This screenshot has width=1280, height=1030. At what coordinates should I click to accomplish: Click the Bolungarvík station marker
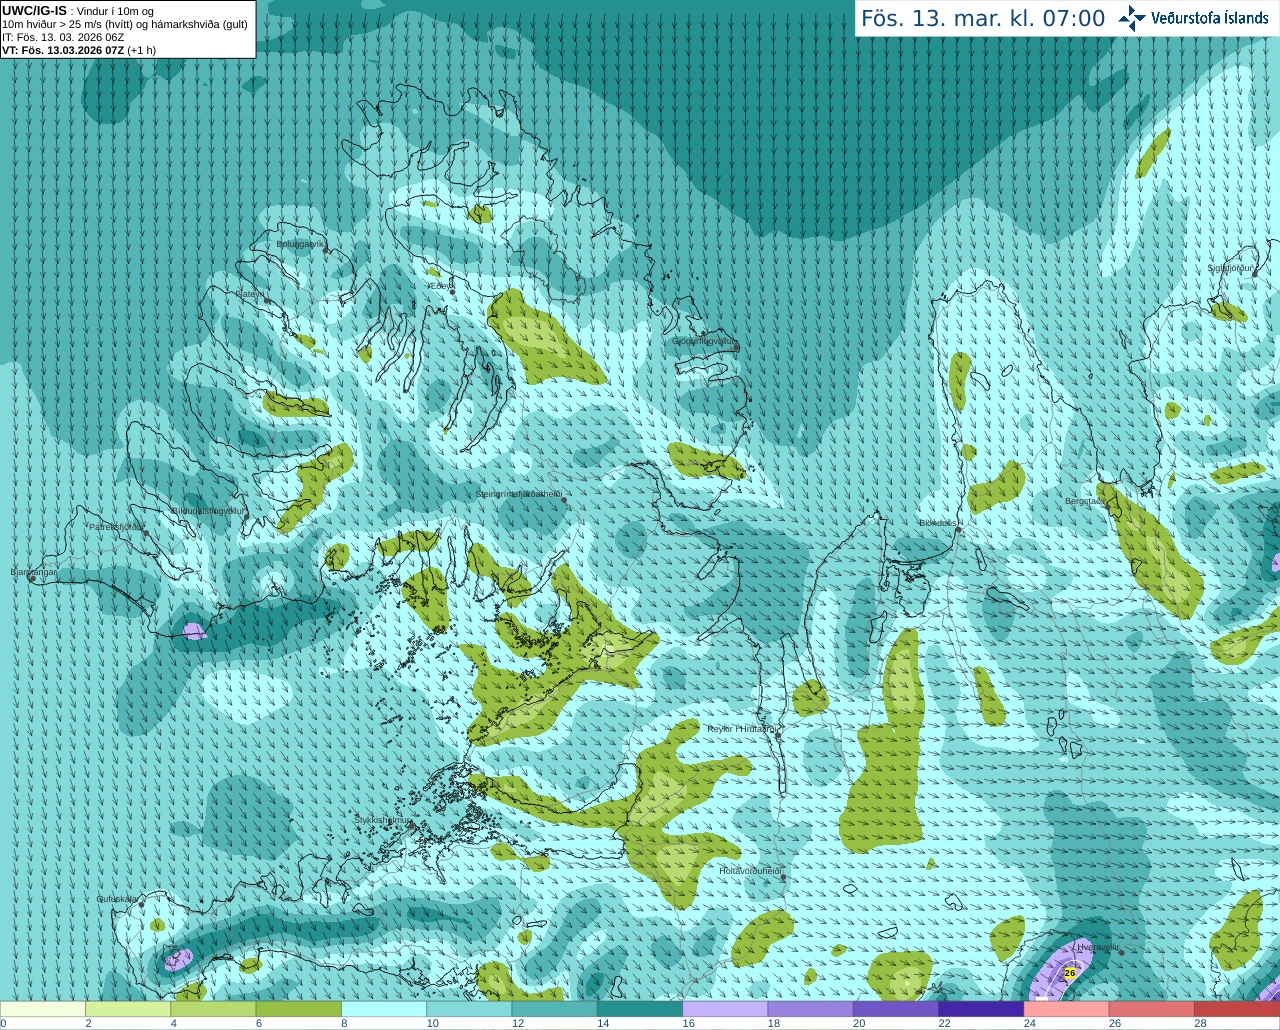(327, 250)
